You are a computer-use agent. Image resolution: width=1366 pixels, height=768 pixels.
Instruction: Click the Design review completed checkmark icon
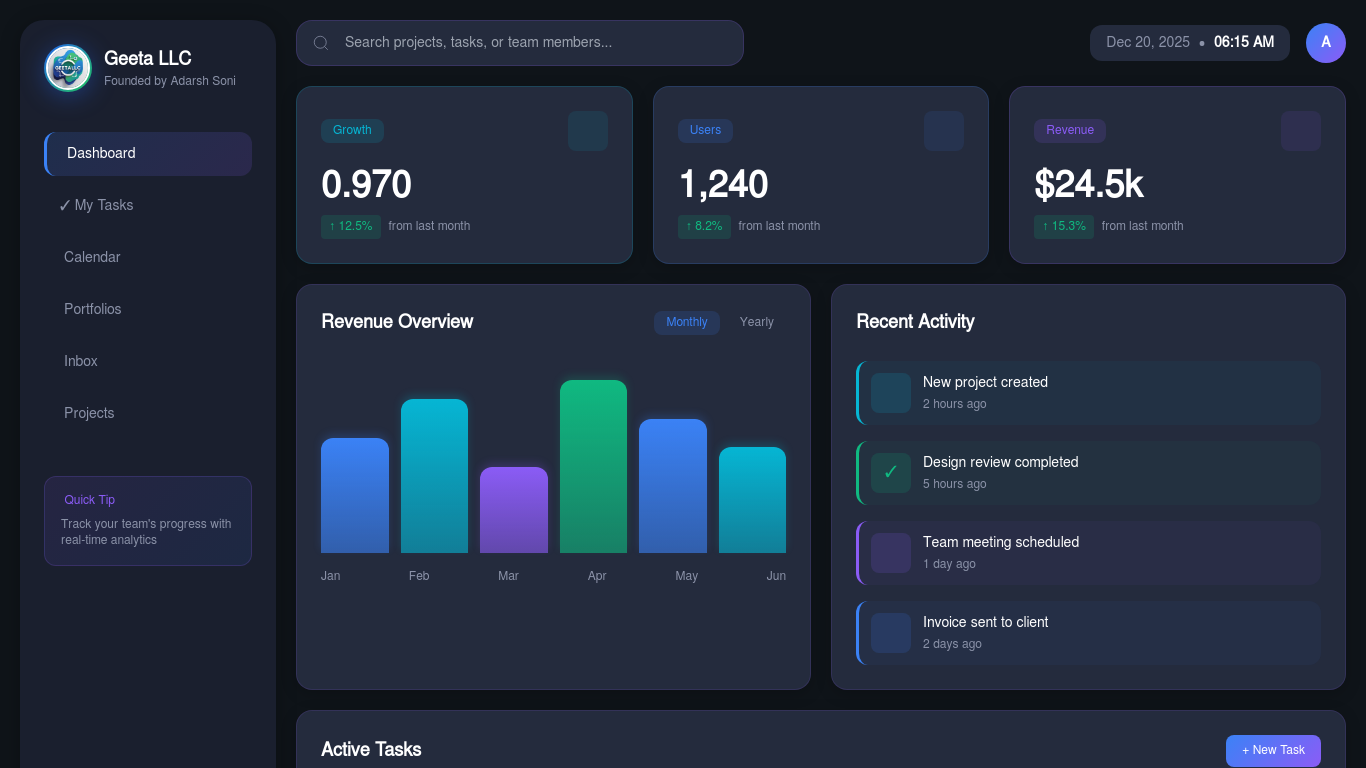(x=891, y=473)
